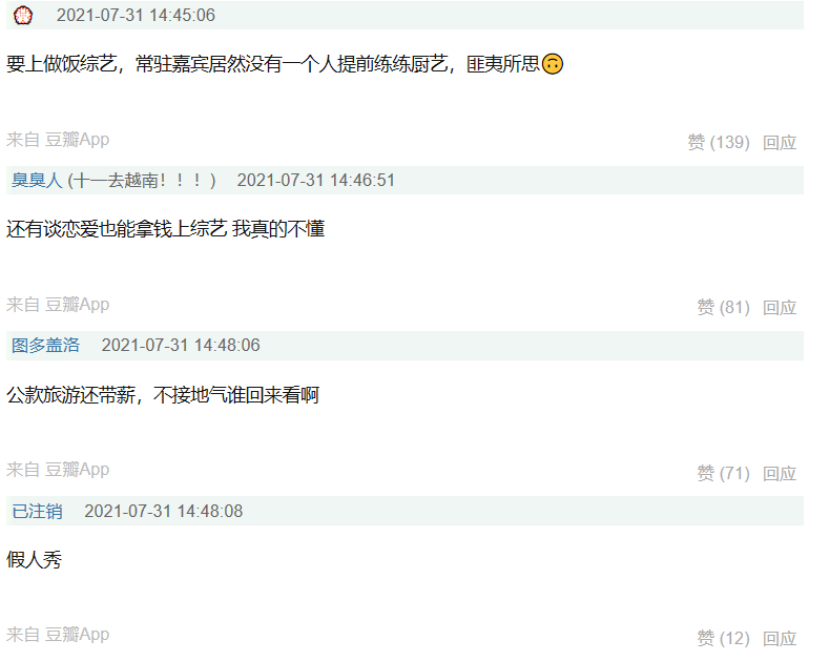Open 臭臭人 user profile link
This screenshot has width=831, height=662.
click(x=37, y=180)
